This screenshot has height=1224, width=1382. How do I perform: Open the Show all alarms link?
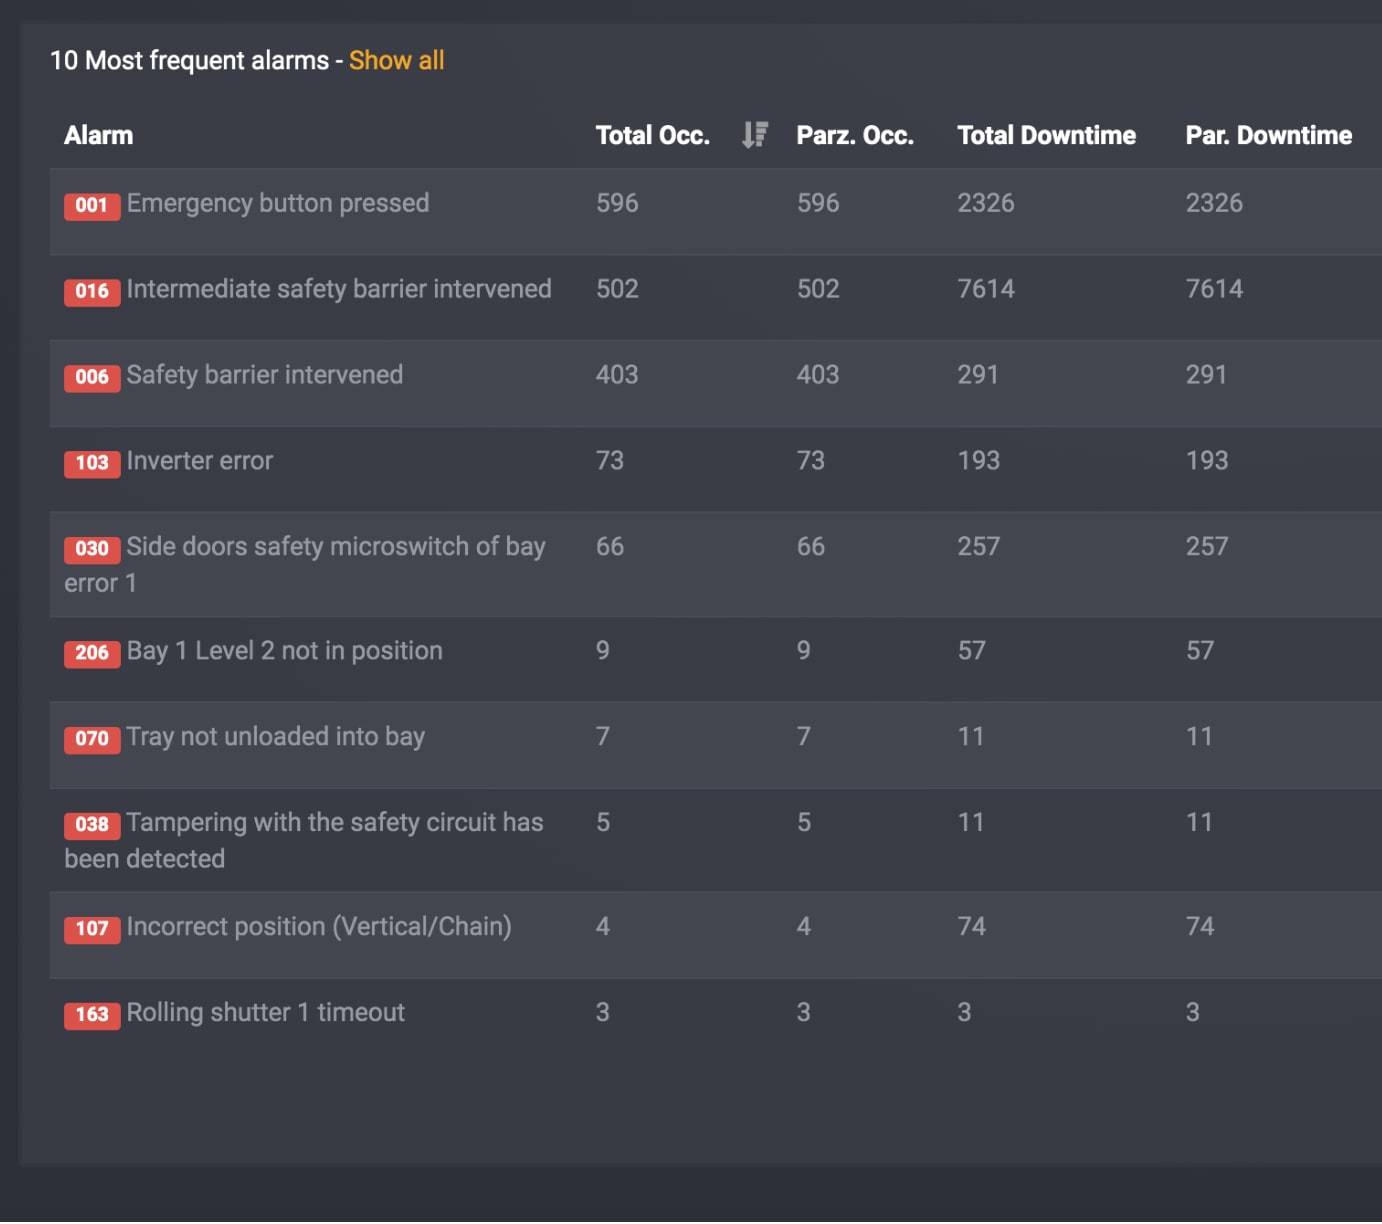[x=396, y=61]
